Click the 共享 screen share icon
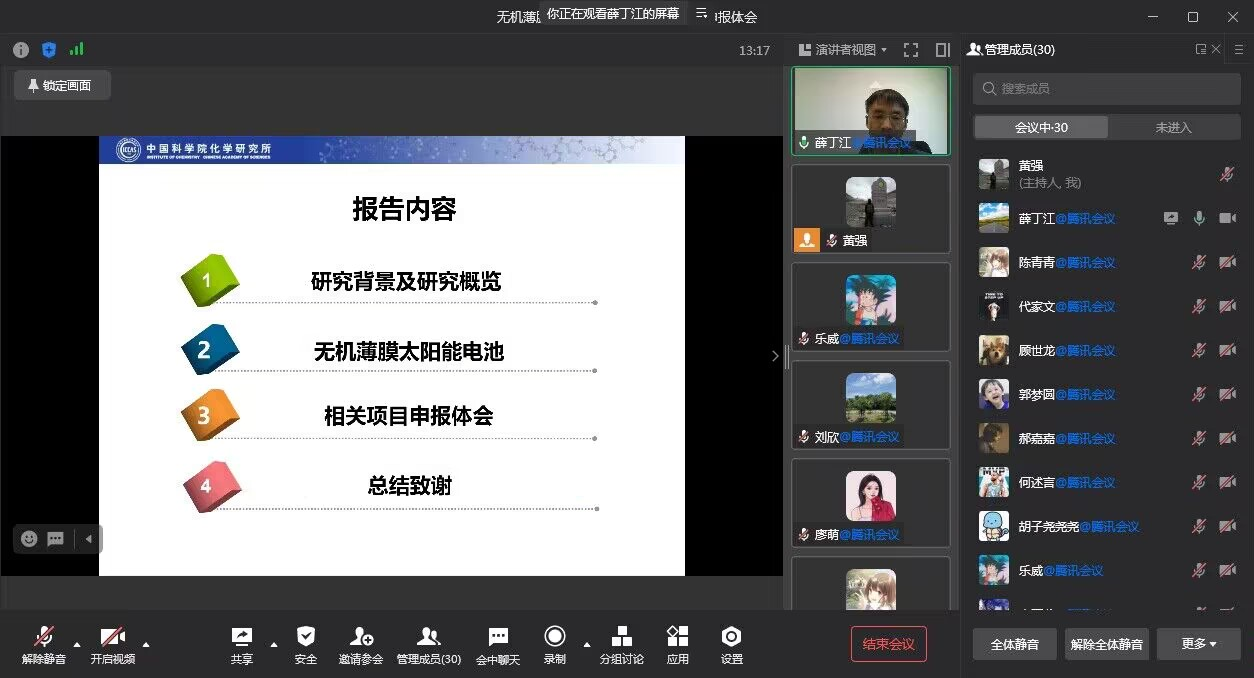This screenshot has width=1254, height=678. [242, 637]
